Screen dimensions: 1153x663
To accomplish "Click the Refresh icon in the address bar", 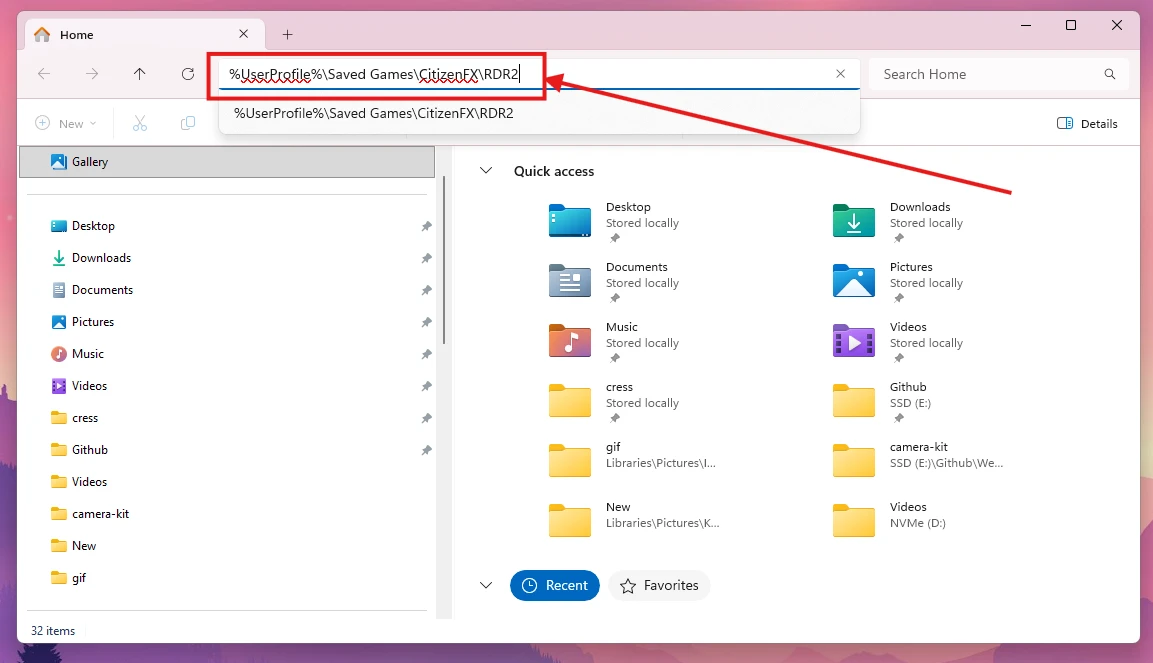I will pos(188,74).
